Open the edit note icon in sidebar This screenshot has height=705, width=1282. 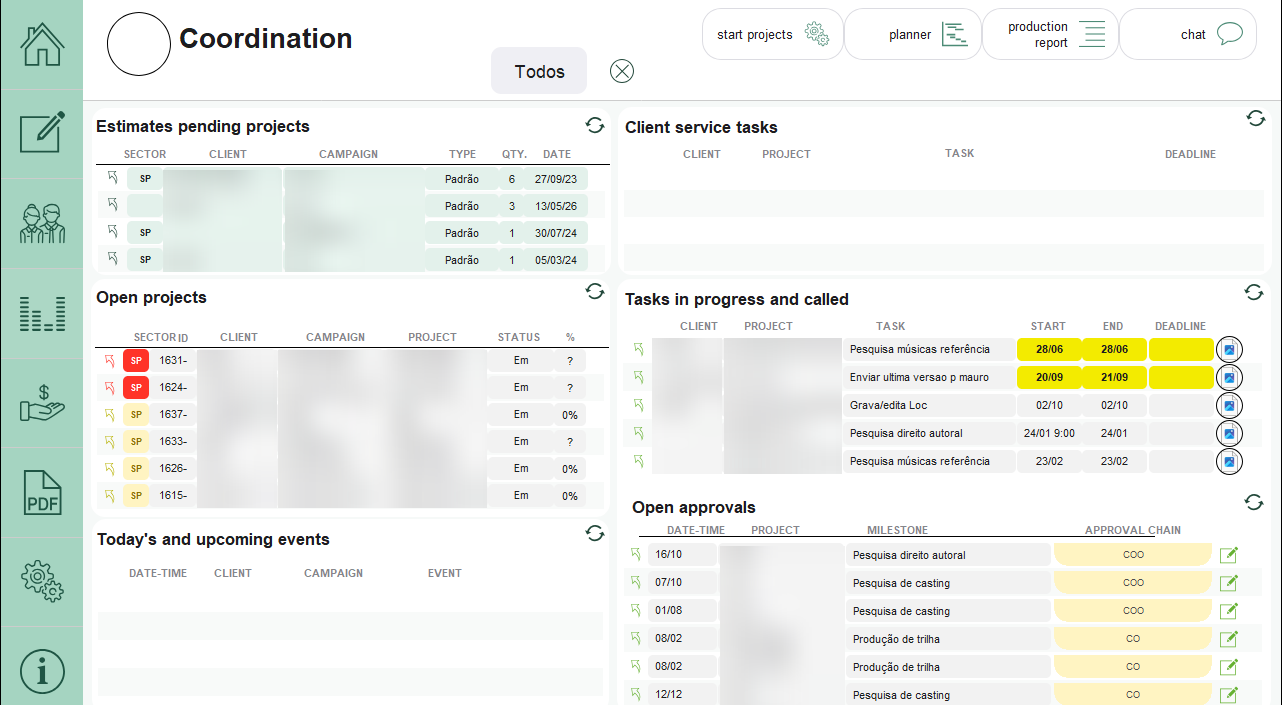[42, 132]
